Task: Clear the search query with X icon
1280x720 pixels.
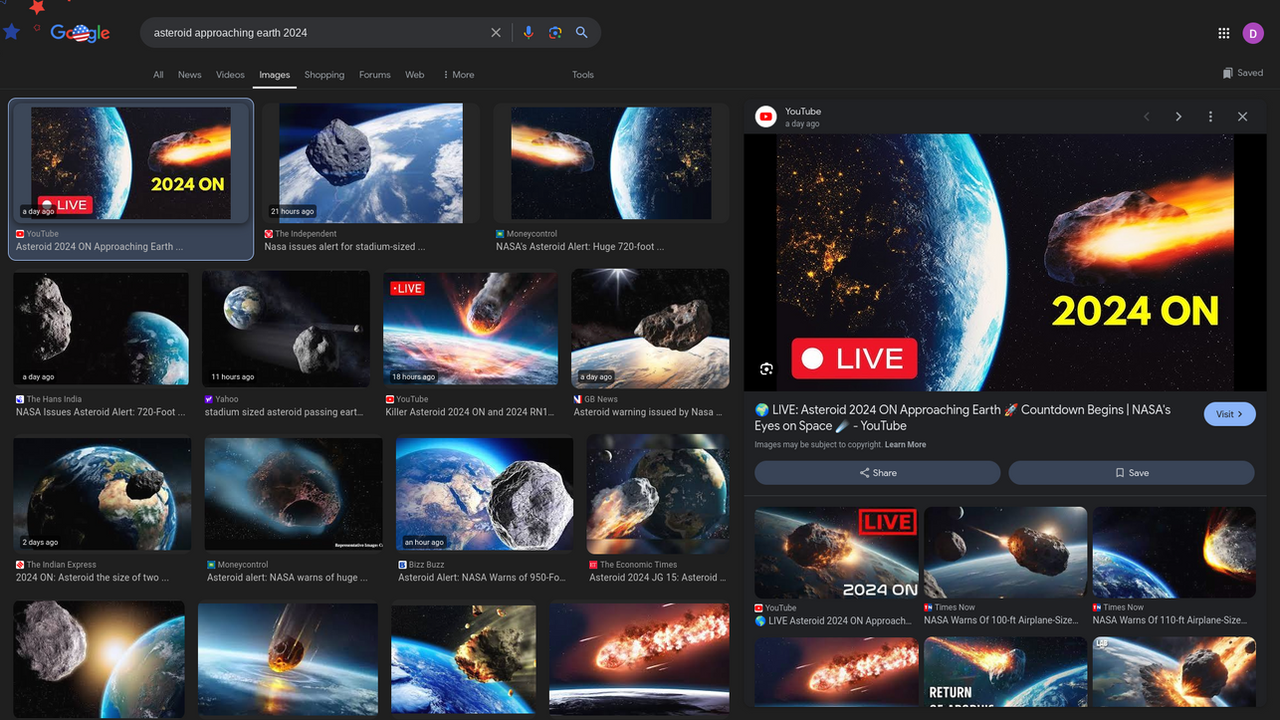Action: pos(496,33)
